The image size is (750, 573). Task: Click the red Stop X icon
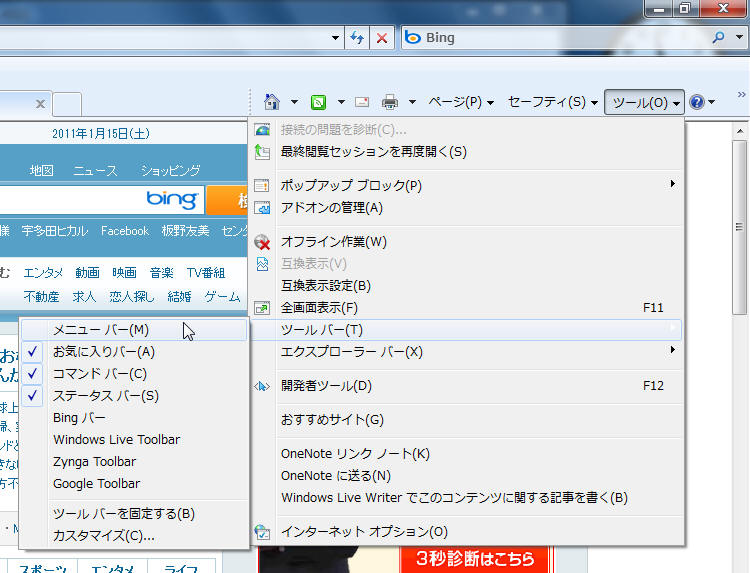click(x=382, y=37)
